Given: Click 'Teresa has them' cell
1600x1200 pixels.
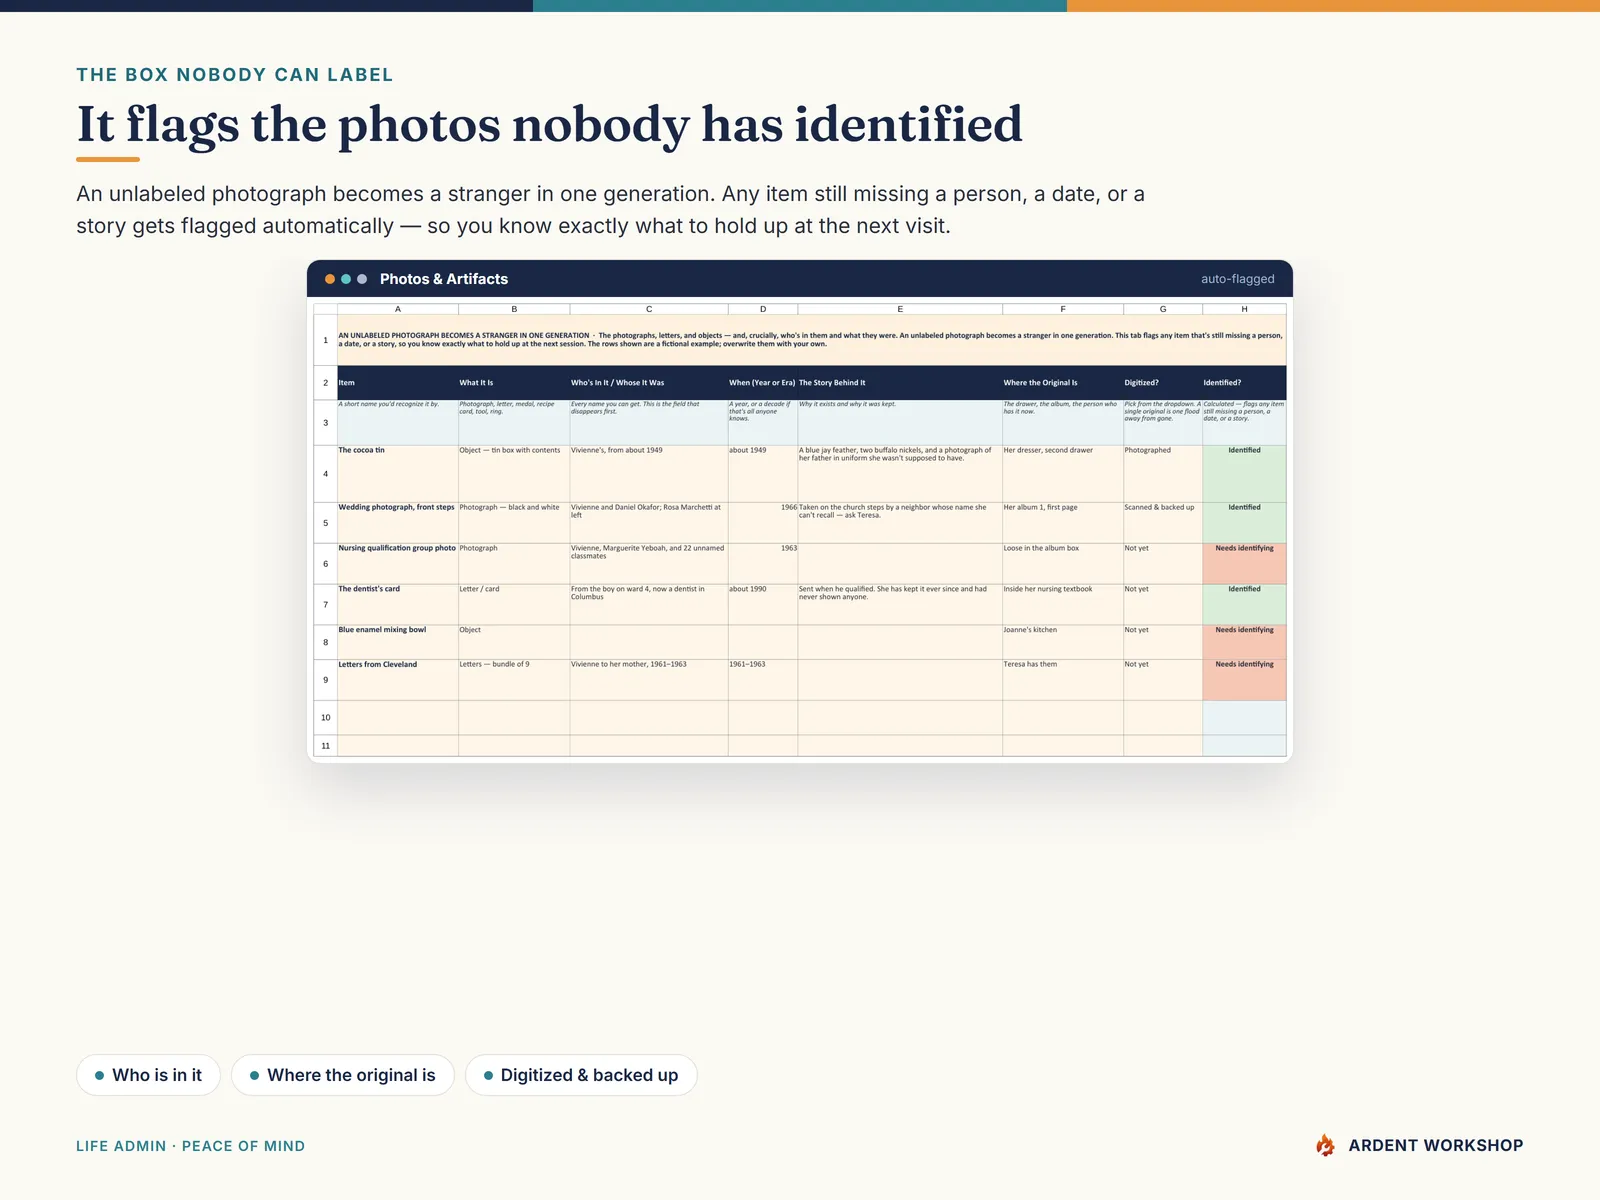Looking at the screenshot, I should click(1063, 680).
